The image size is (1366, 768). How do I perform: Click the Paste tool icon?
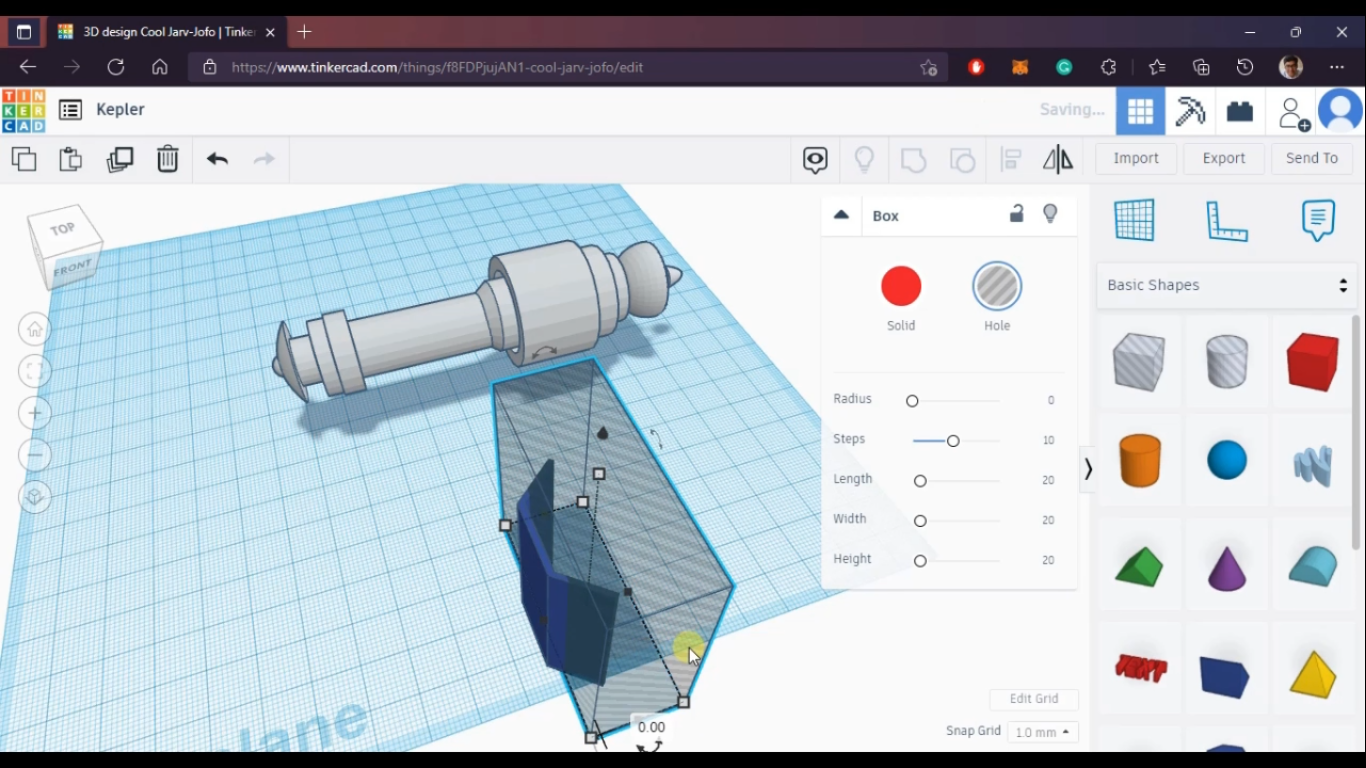70,159
